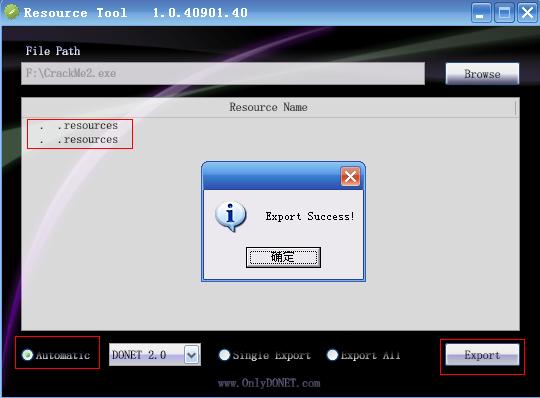Viewport: 540px width, 398px height.
Task: Select the second .resources list entry
Action: tap(79, 140)
